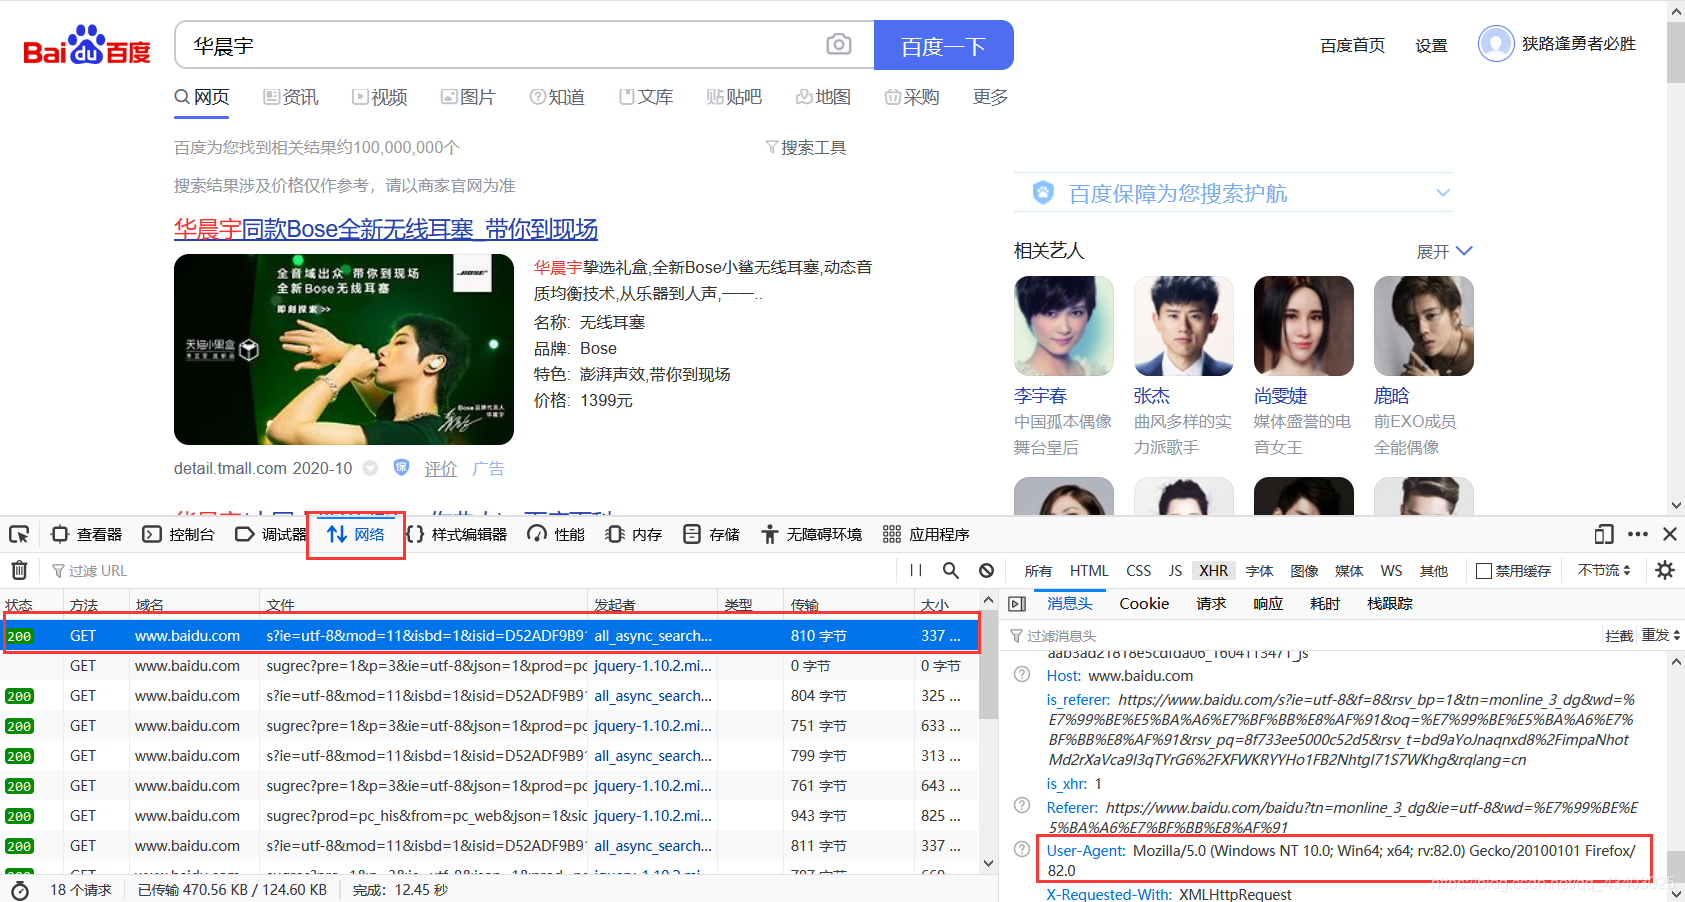Click the Baidu logo

tap(87, 45)
